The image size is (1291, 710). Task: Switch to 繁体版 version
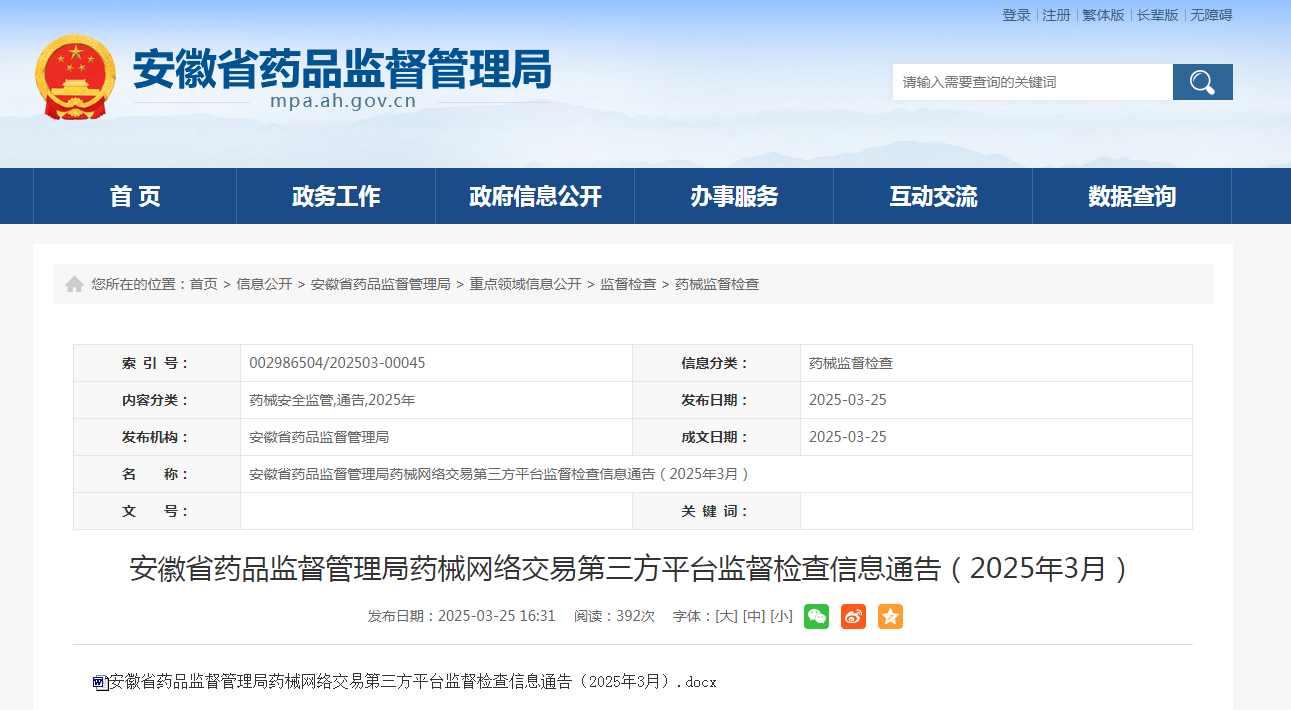(1103, 15)
